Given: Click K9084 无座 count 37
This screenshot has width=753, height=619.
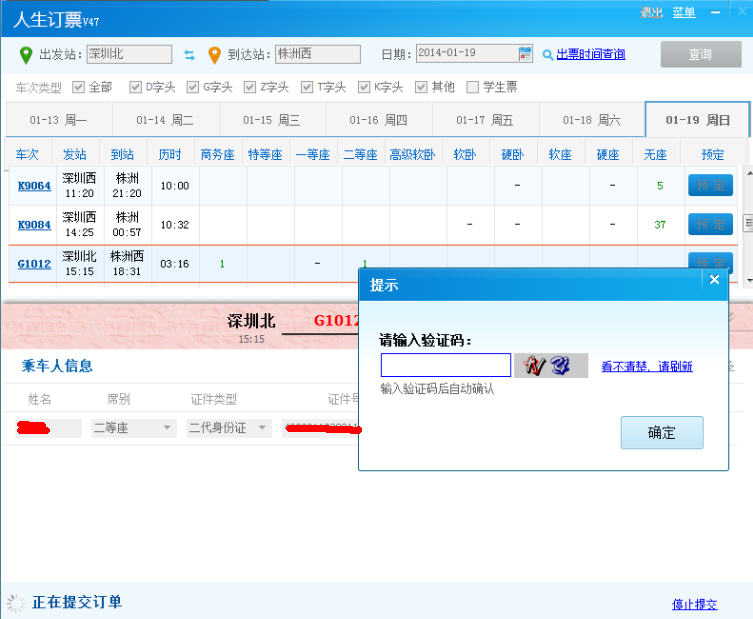Looking at the screenshot, I should (x=660, y=225).
